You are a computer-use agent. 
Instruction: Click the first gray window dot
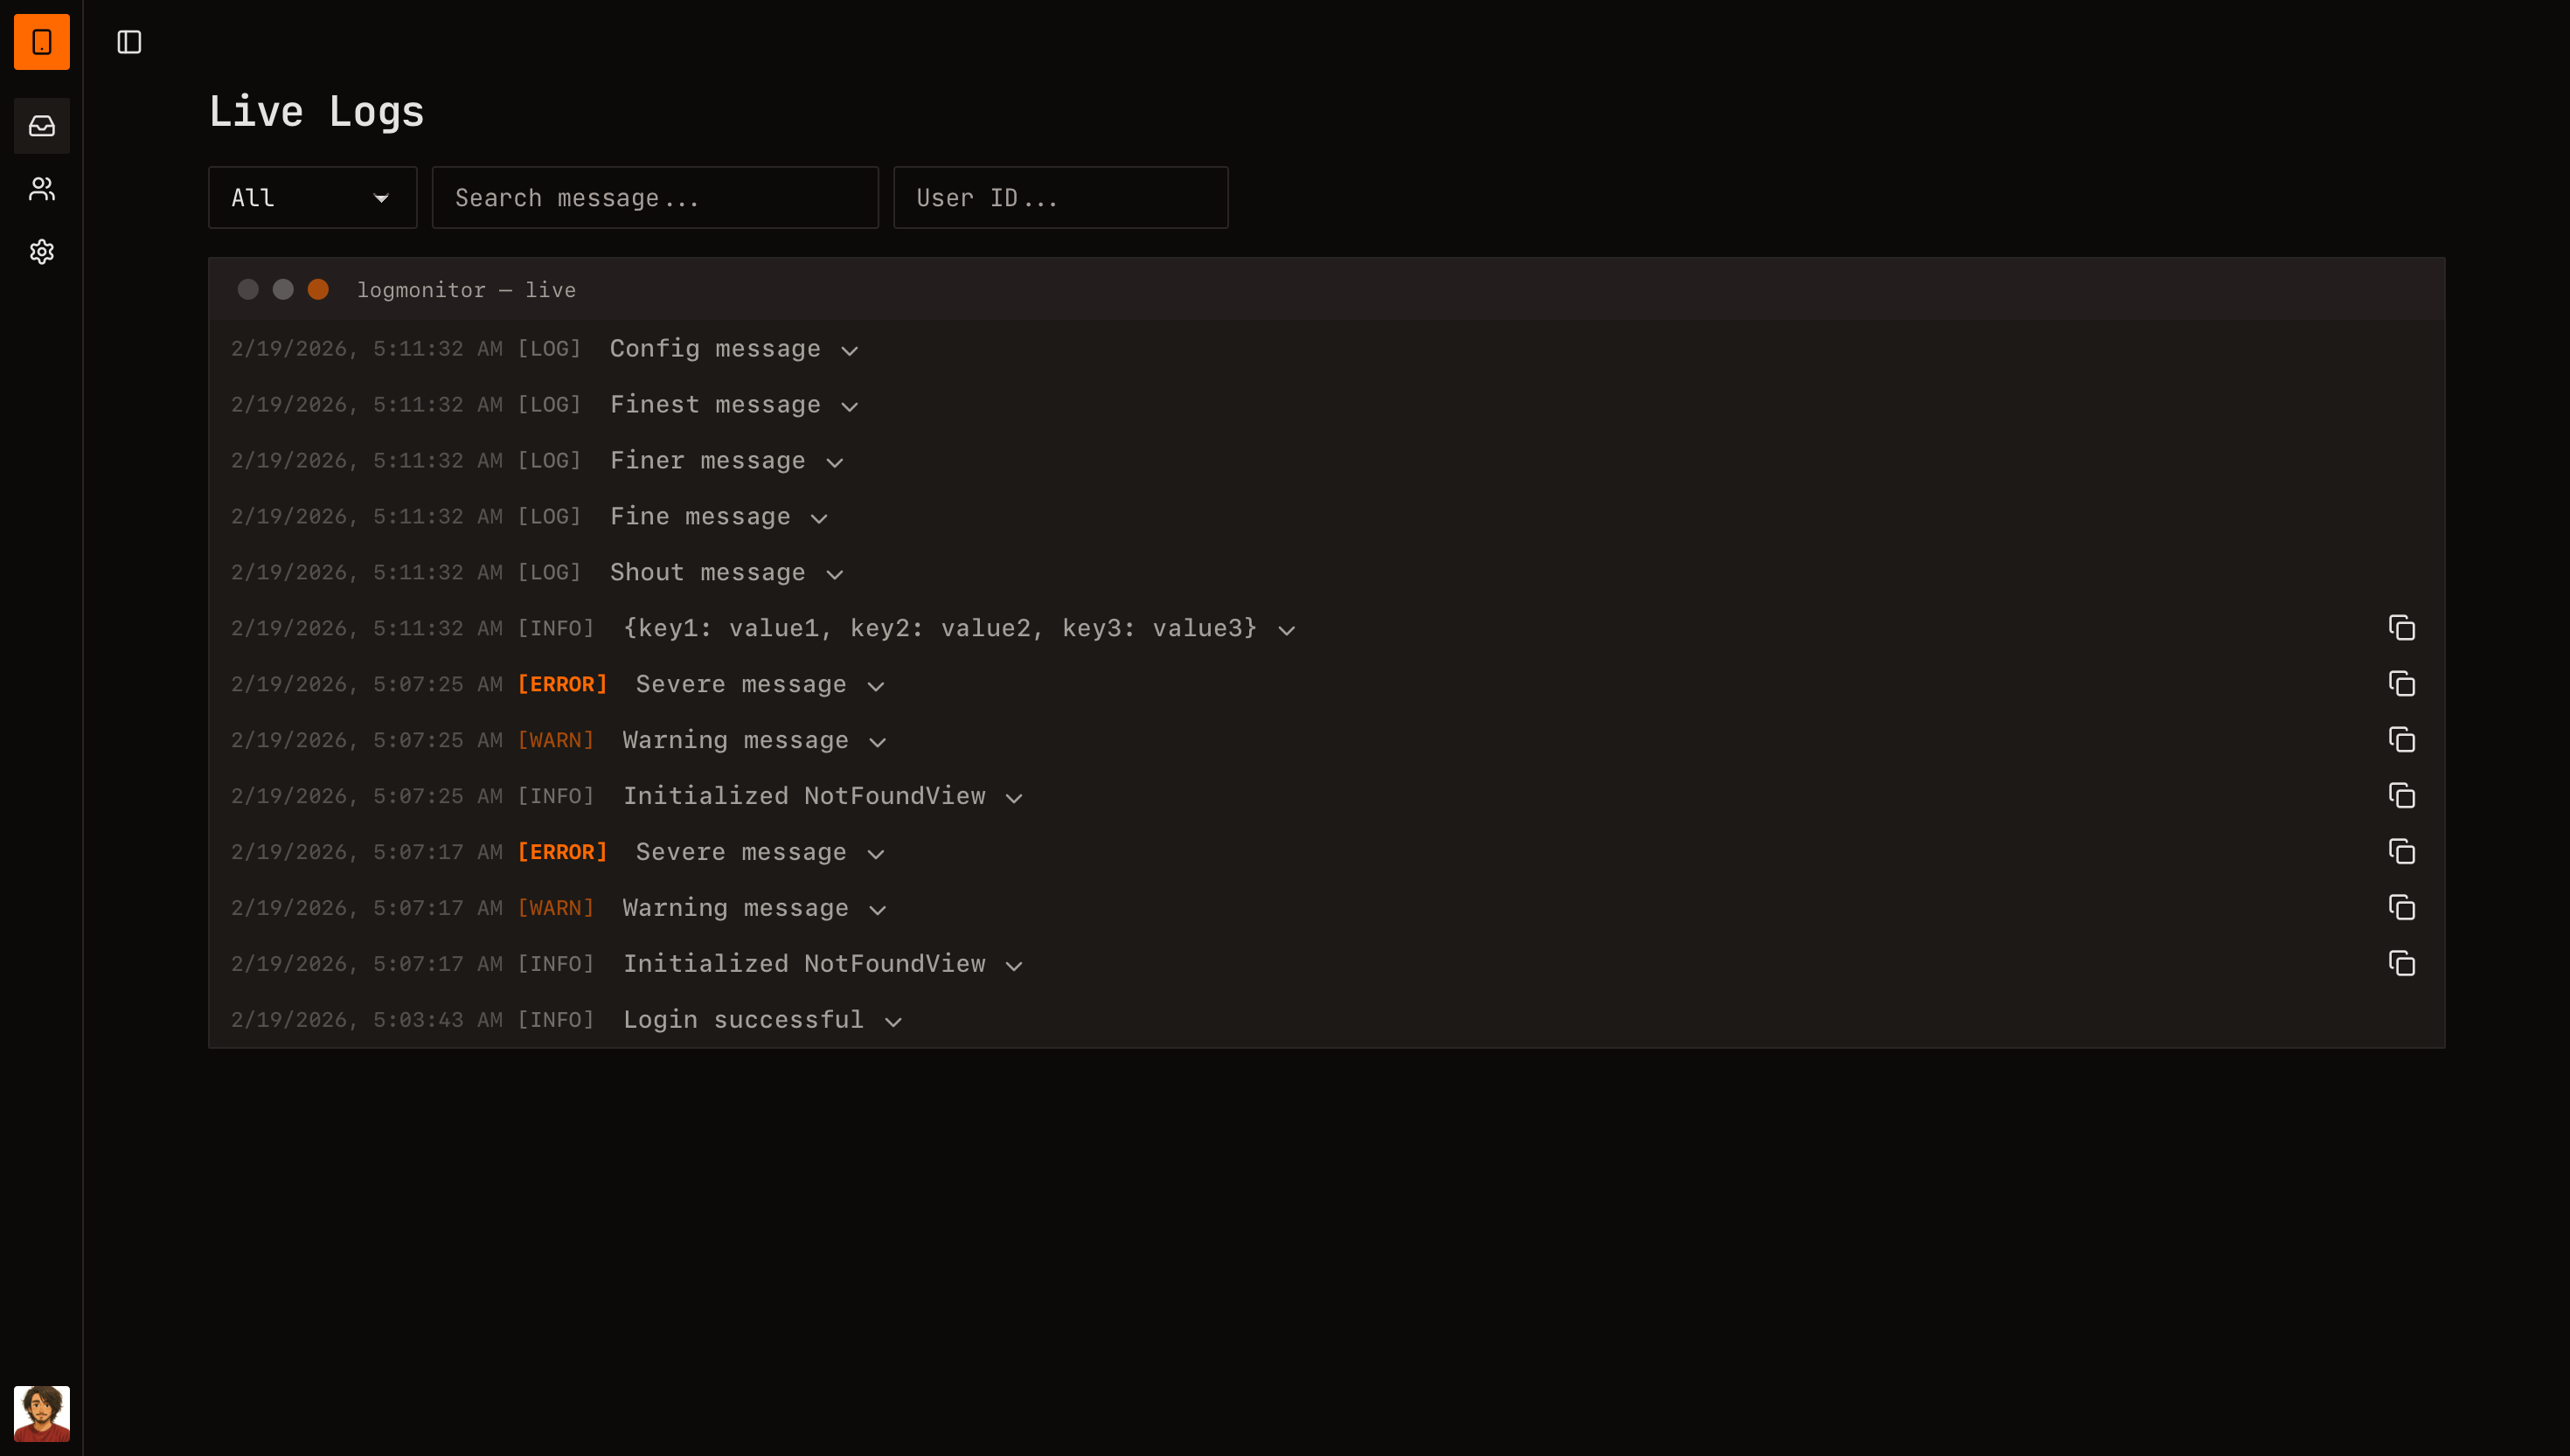point(248,289)
